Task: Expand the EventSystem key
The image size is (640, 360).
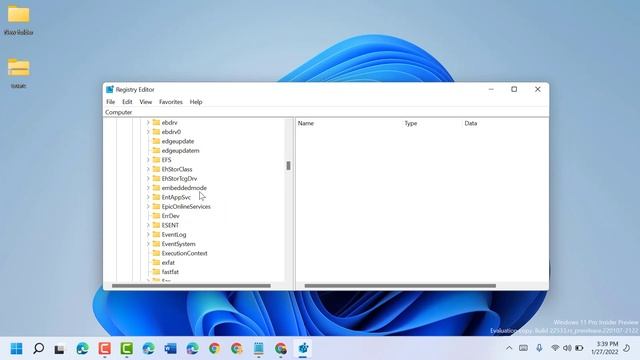Action: click(x=148, y=244)
